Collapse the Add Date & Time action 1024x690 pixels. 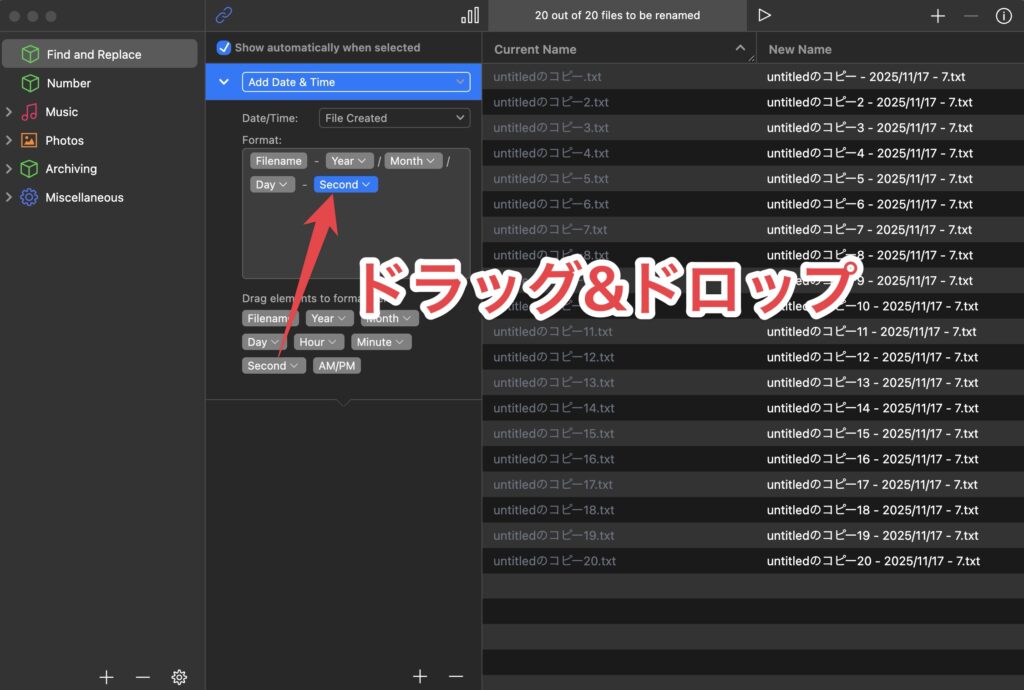click(x=224, y=82)
